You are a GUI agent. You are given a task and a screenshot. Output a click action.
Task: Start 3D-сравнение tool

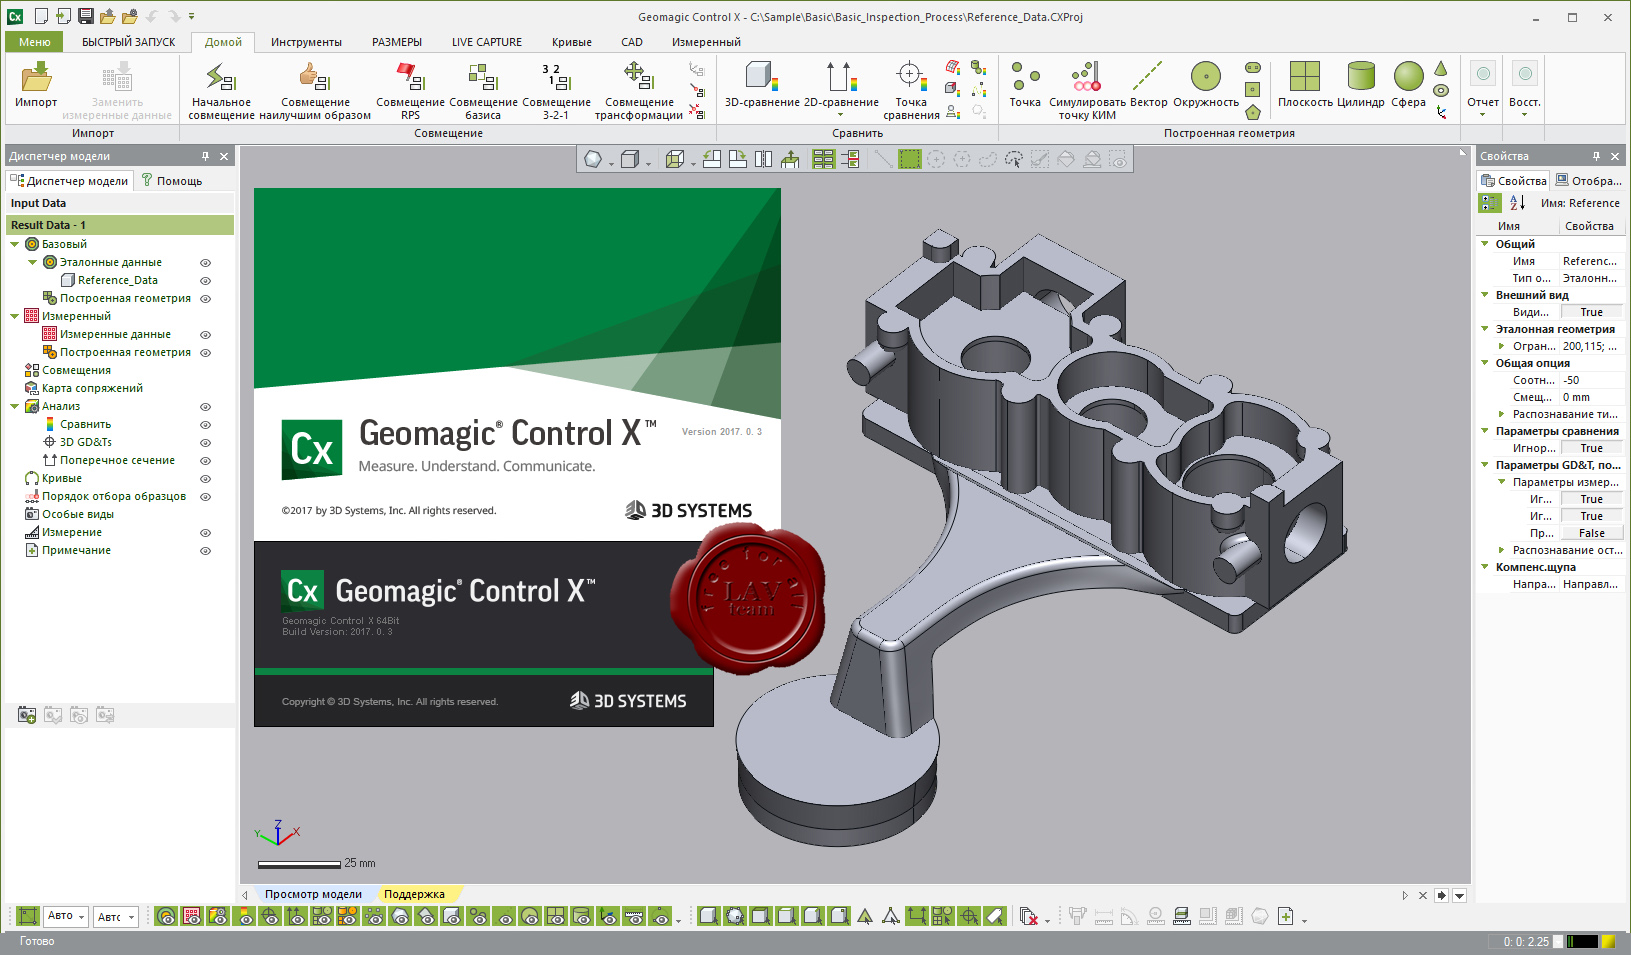click(762, 84)
